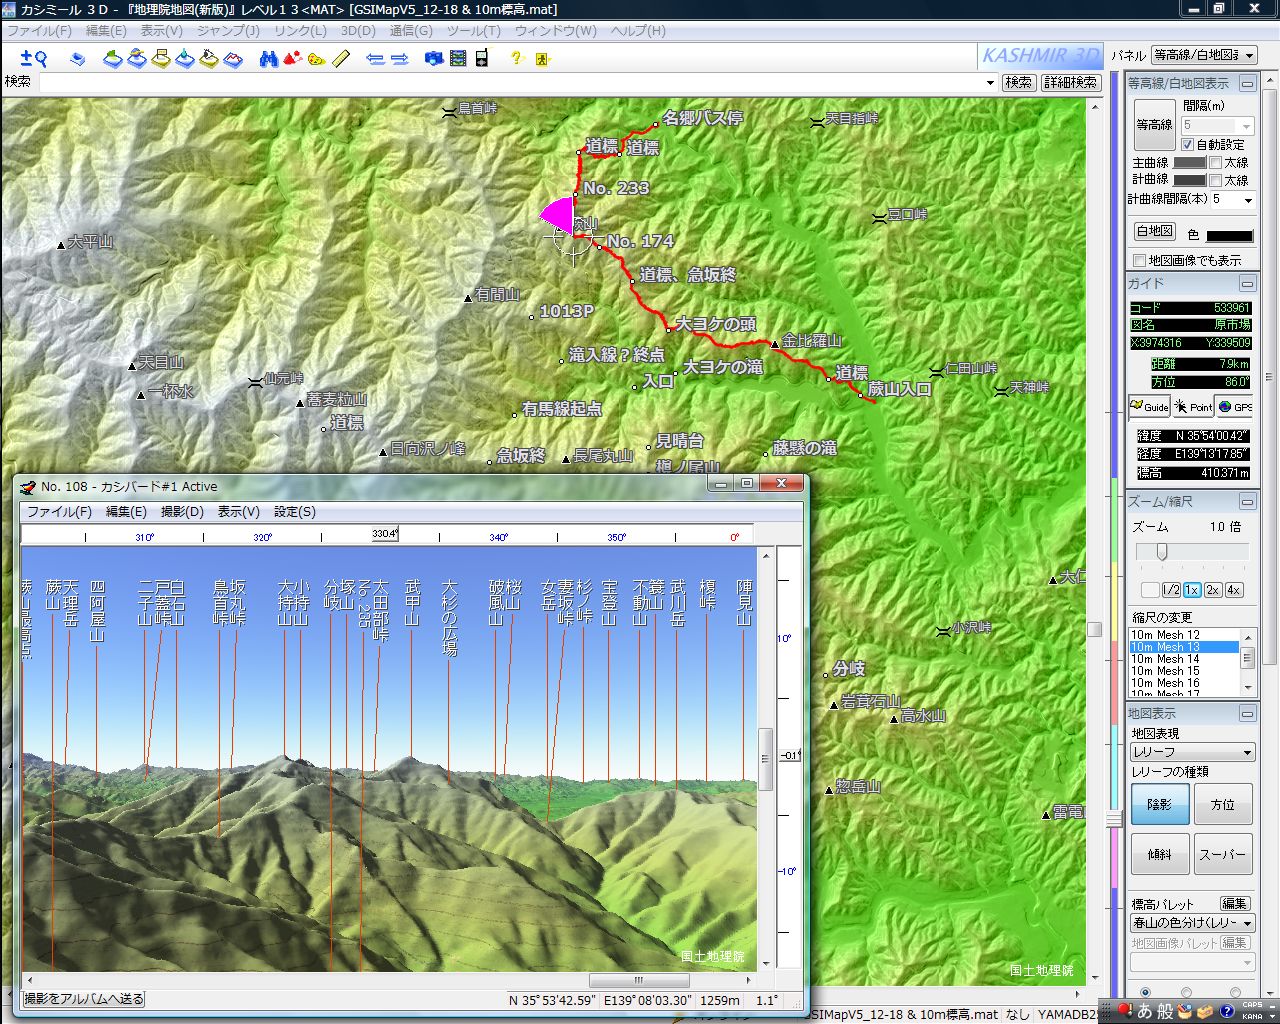Select the 4x zoom toggle
This screenshot has height=1024, width=1280.
pyautogui.click(x=1233, y=590)
